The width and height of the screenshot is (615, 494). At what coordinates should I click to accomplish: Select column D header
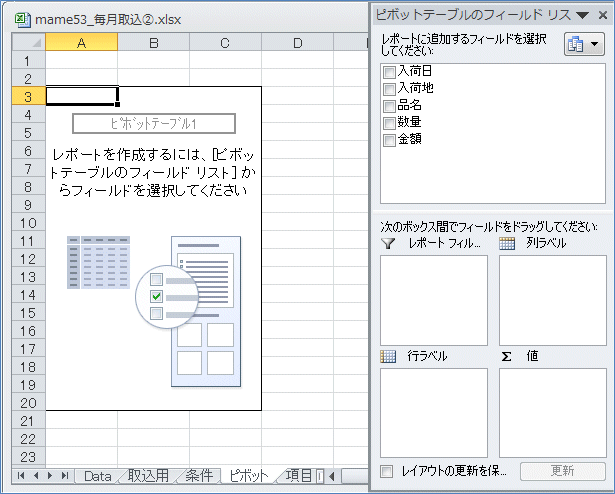[x=298, y=42]
